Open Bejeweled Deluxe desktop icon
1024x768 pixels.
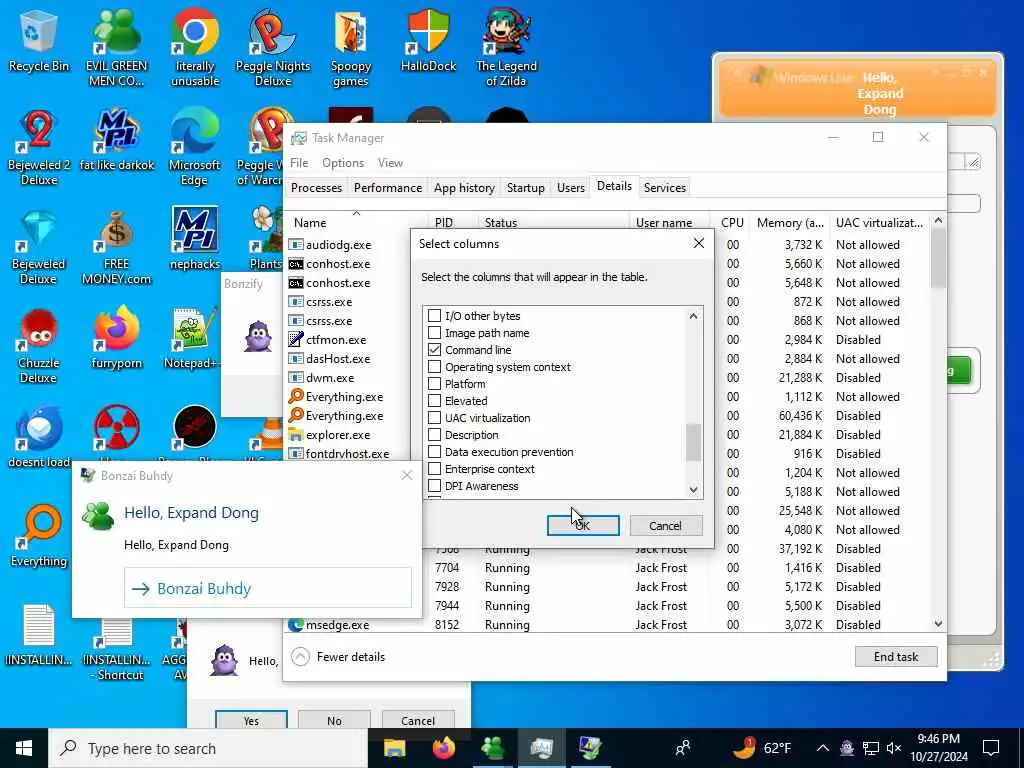tap(39, 248)
